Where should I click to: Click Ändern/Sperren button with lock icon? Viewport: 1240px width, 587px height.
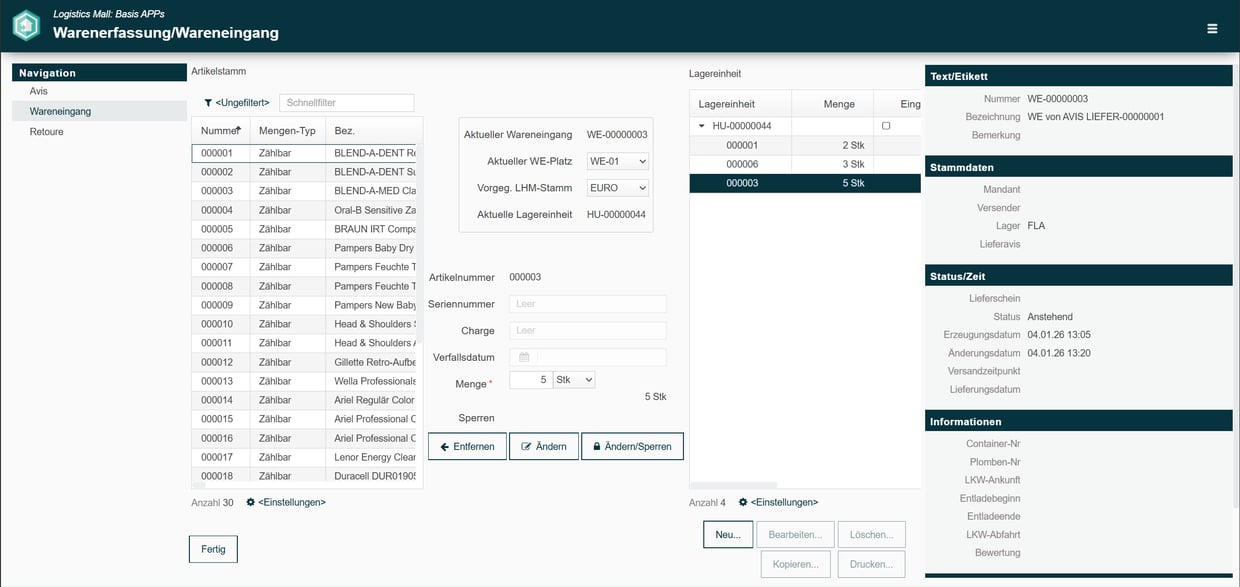click(633, 446)
